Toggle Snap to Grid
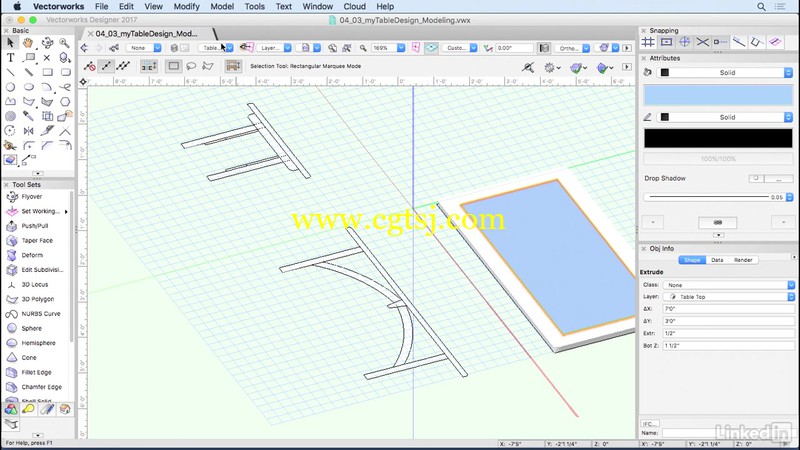The height and width of the screenshot is (450, 800). click(x=648, y=42)
